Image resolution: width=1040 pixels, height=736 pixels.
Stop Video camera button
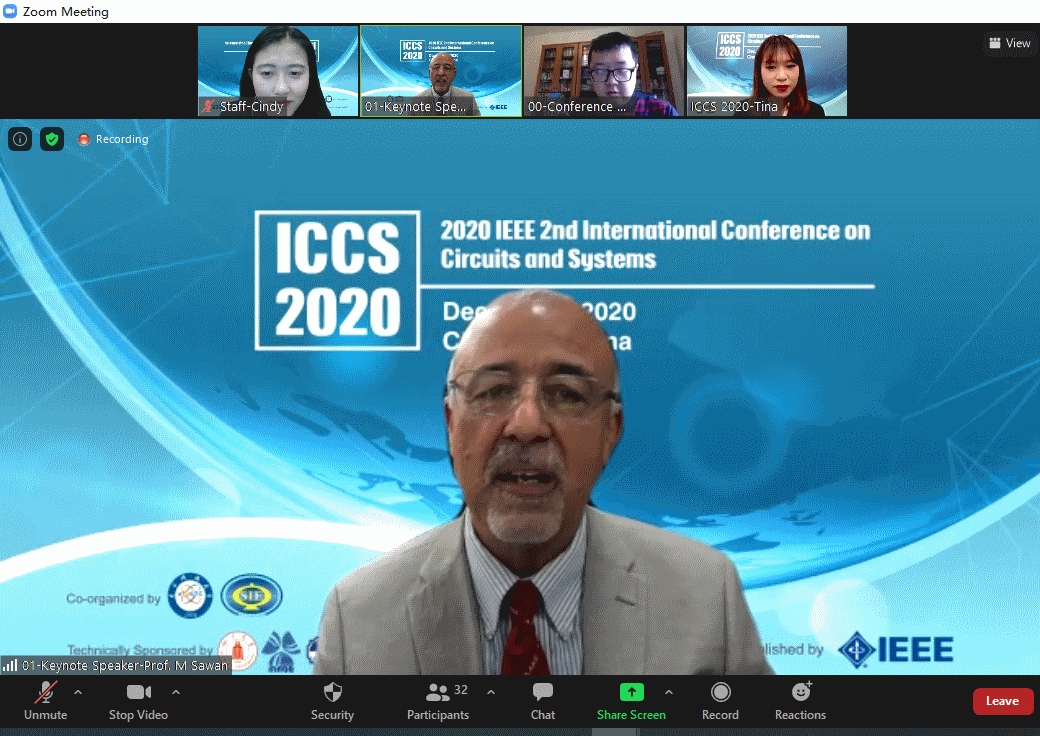(x=138, y=700)
